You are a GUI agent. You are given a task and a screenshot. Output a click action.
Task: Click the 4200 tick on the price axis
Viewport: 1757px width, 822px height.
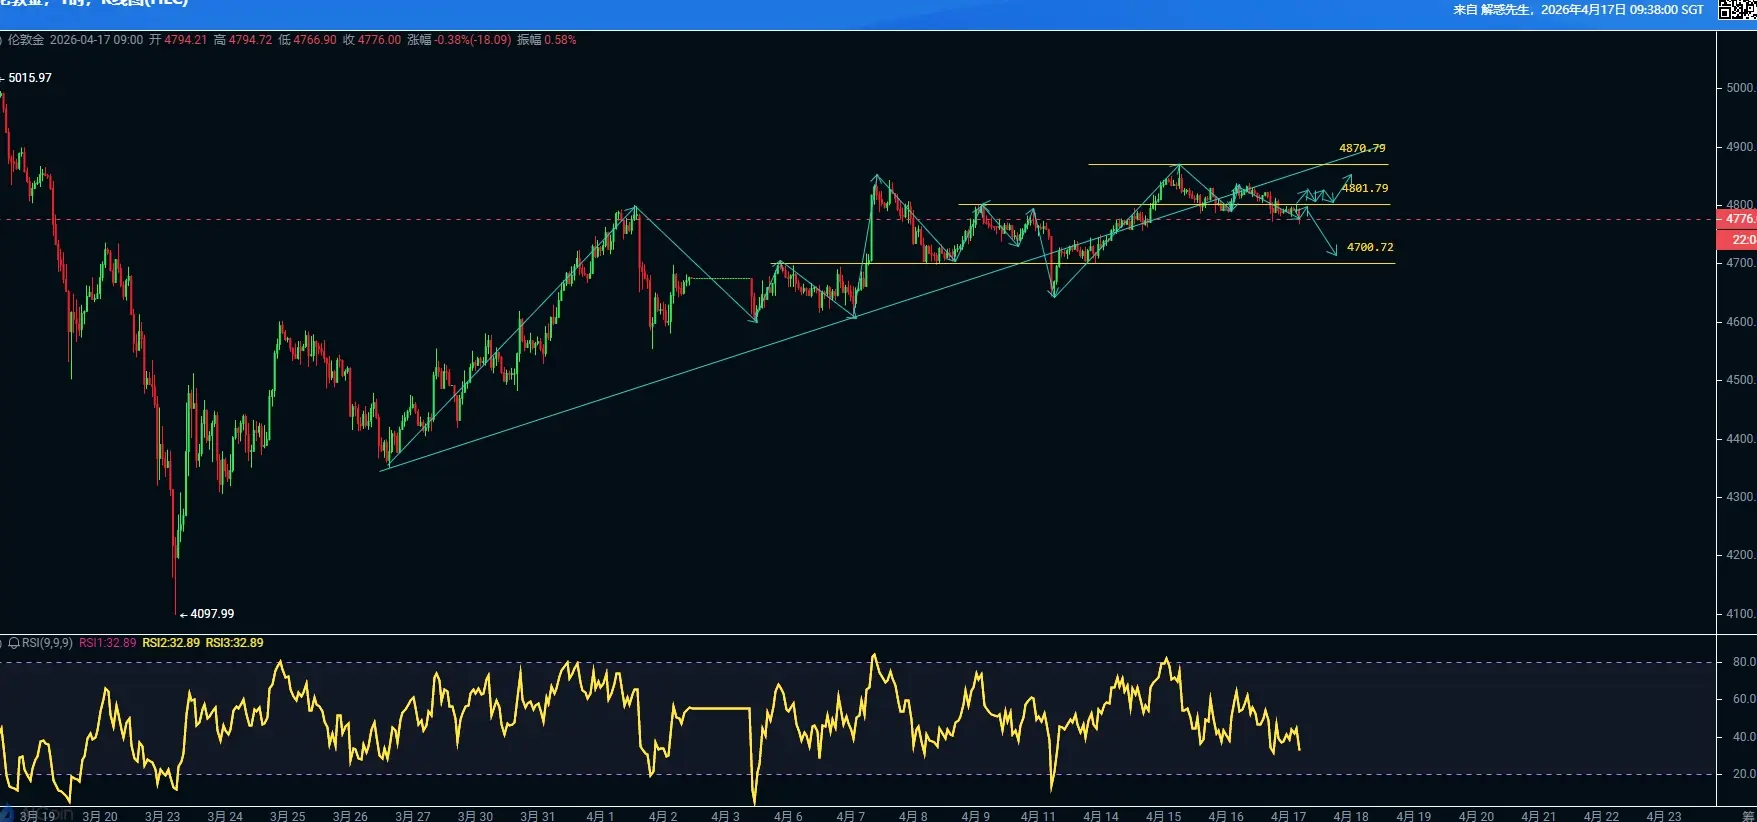[1741, 555]
